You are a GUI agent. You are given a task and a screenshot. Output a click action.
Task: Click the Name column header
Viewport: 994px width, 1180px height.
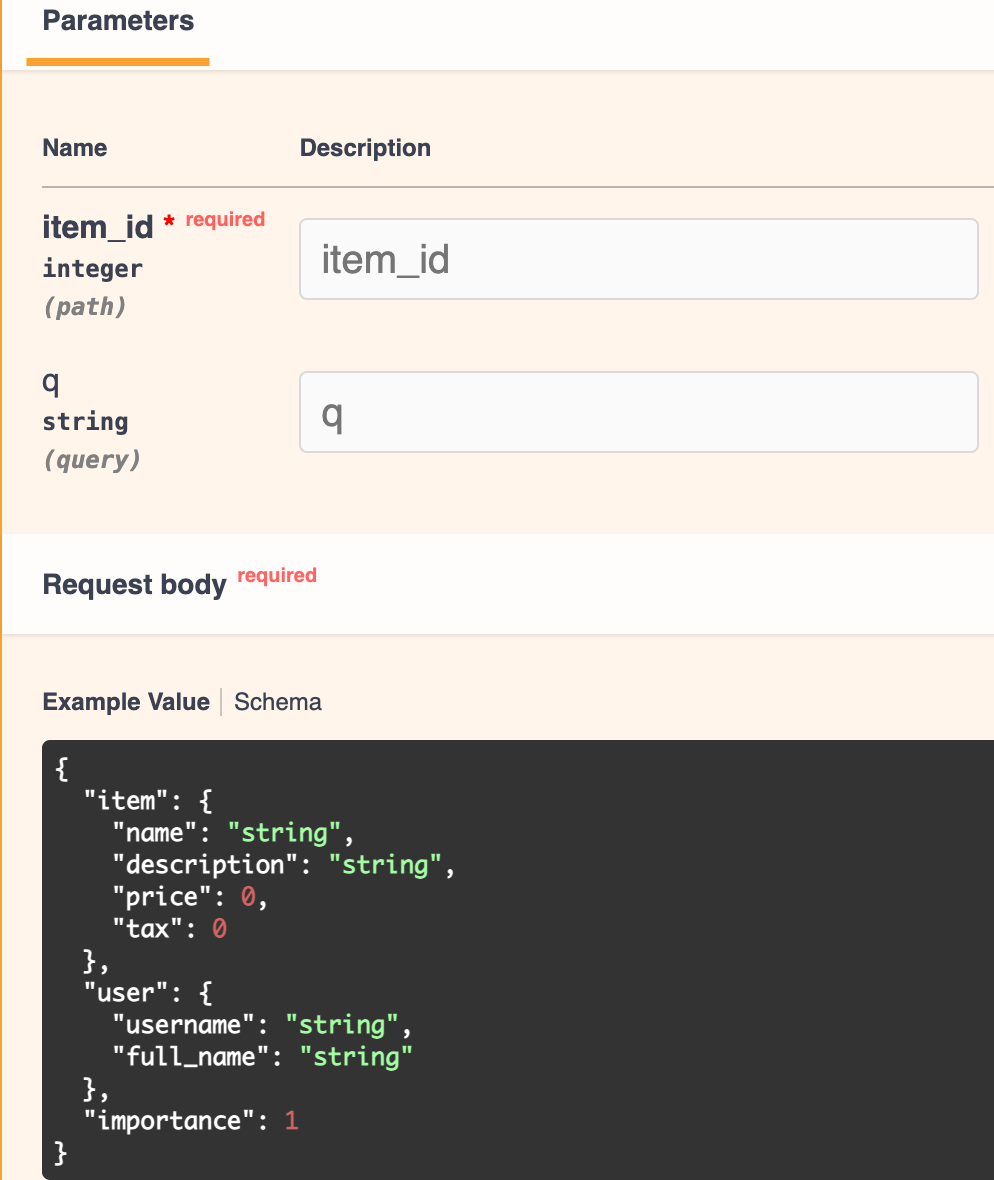click(74, 148)
